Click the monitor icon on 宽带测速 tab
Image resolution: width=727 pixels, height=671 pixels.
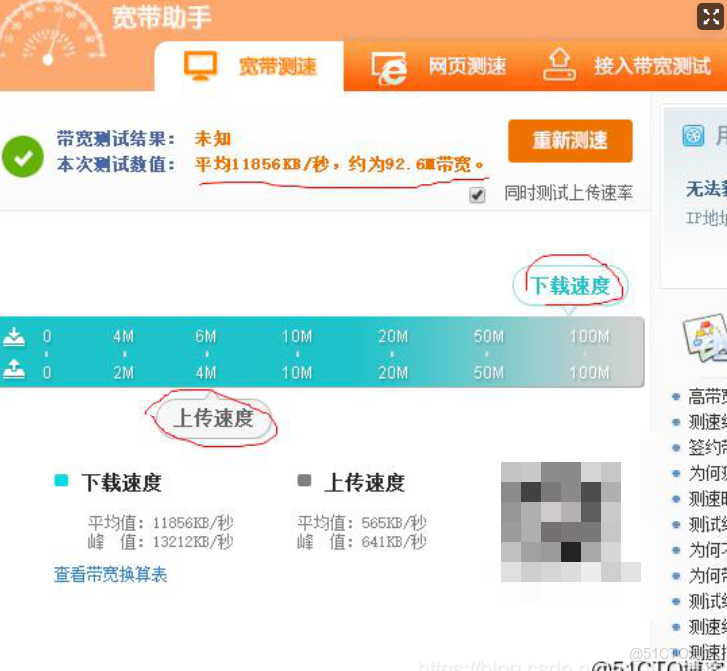pos(200,66)
